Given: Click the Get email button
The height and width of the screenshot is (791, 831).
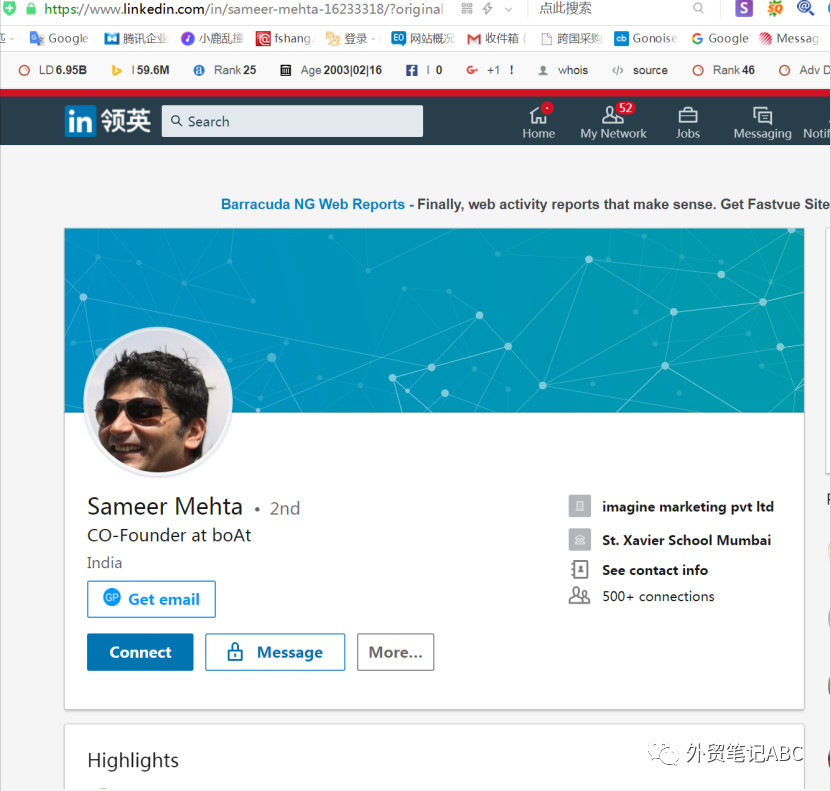Looking at the screenshot, I should click(151, 599).
